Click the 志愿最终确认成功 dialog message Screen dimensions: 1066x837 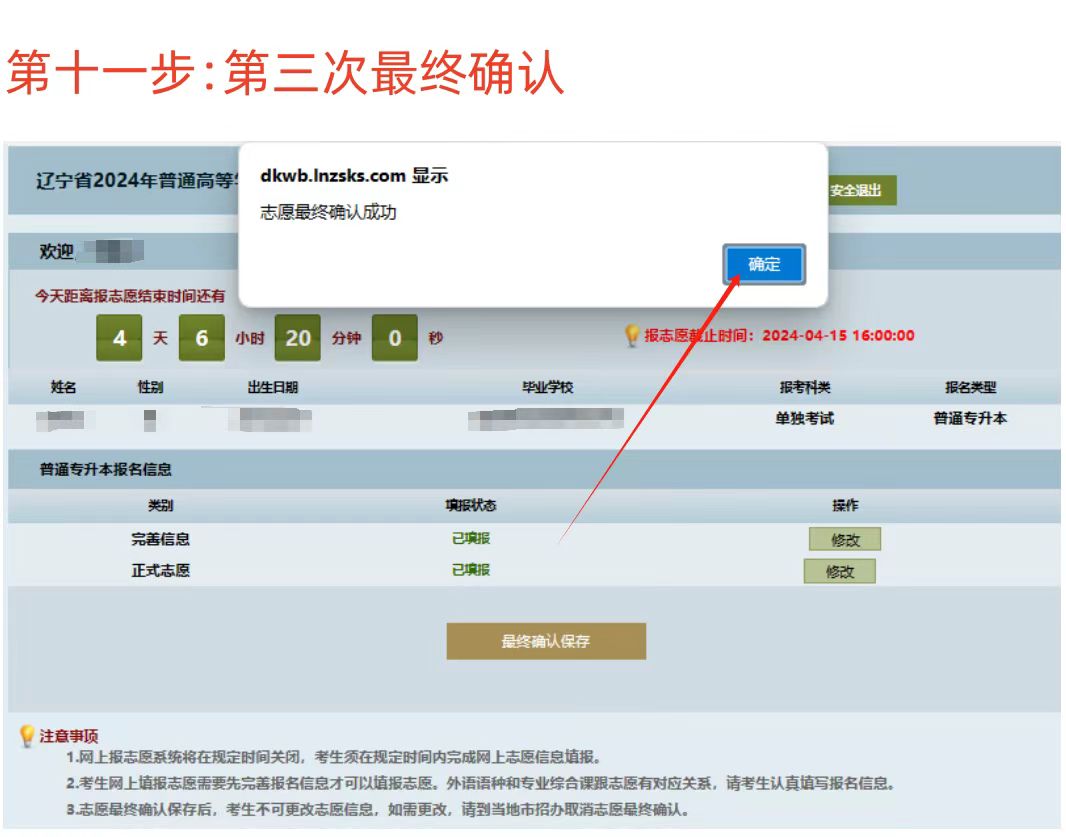(329, 213)
